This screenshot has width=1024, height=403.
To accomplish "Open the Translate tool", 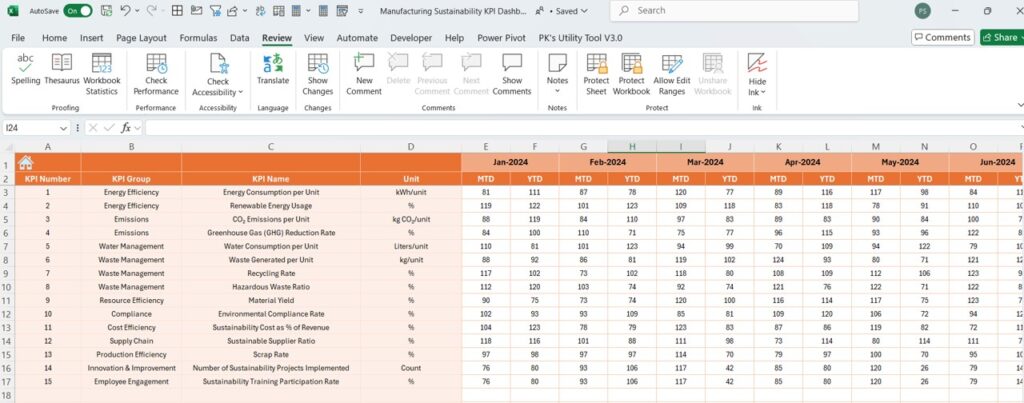I will 273,70.
